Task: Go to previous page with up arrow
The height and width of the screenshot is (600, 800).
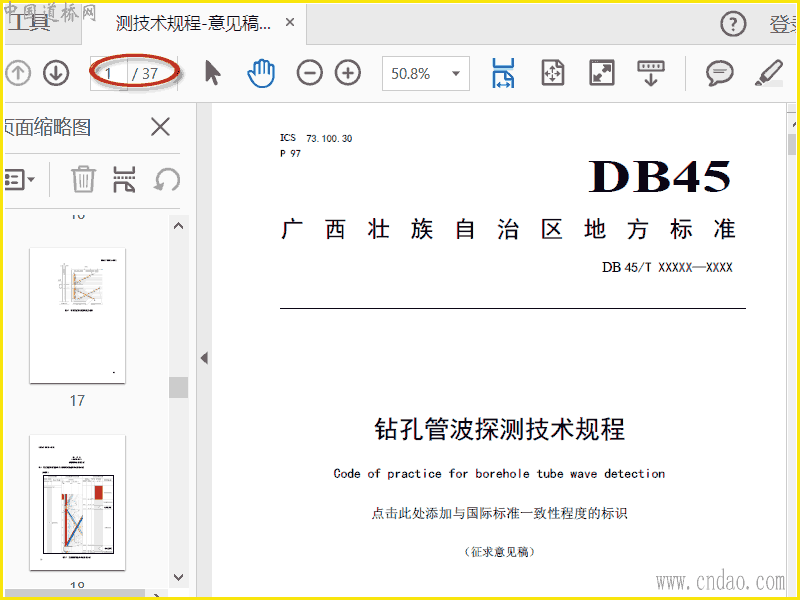Action: 18,73
